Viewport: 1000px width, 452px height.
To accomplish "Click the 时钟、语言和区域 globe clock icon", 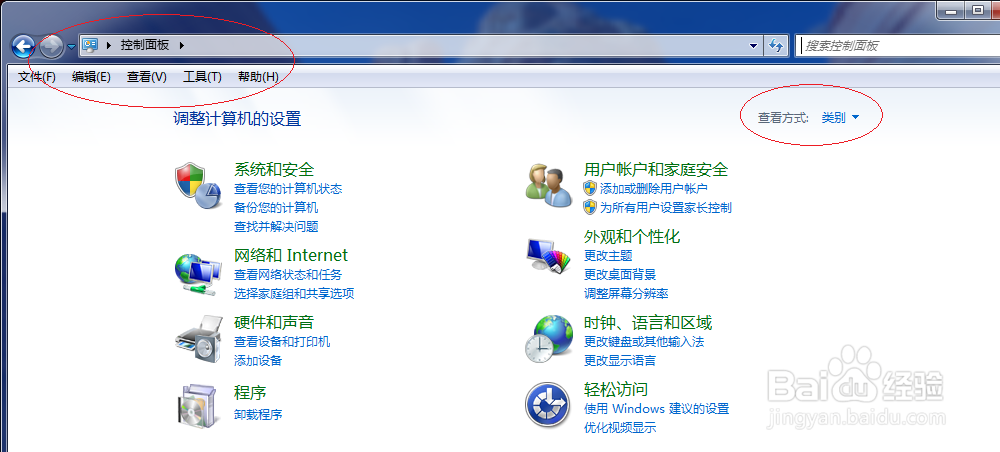I will click(549, 339).
